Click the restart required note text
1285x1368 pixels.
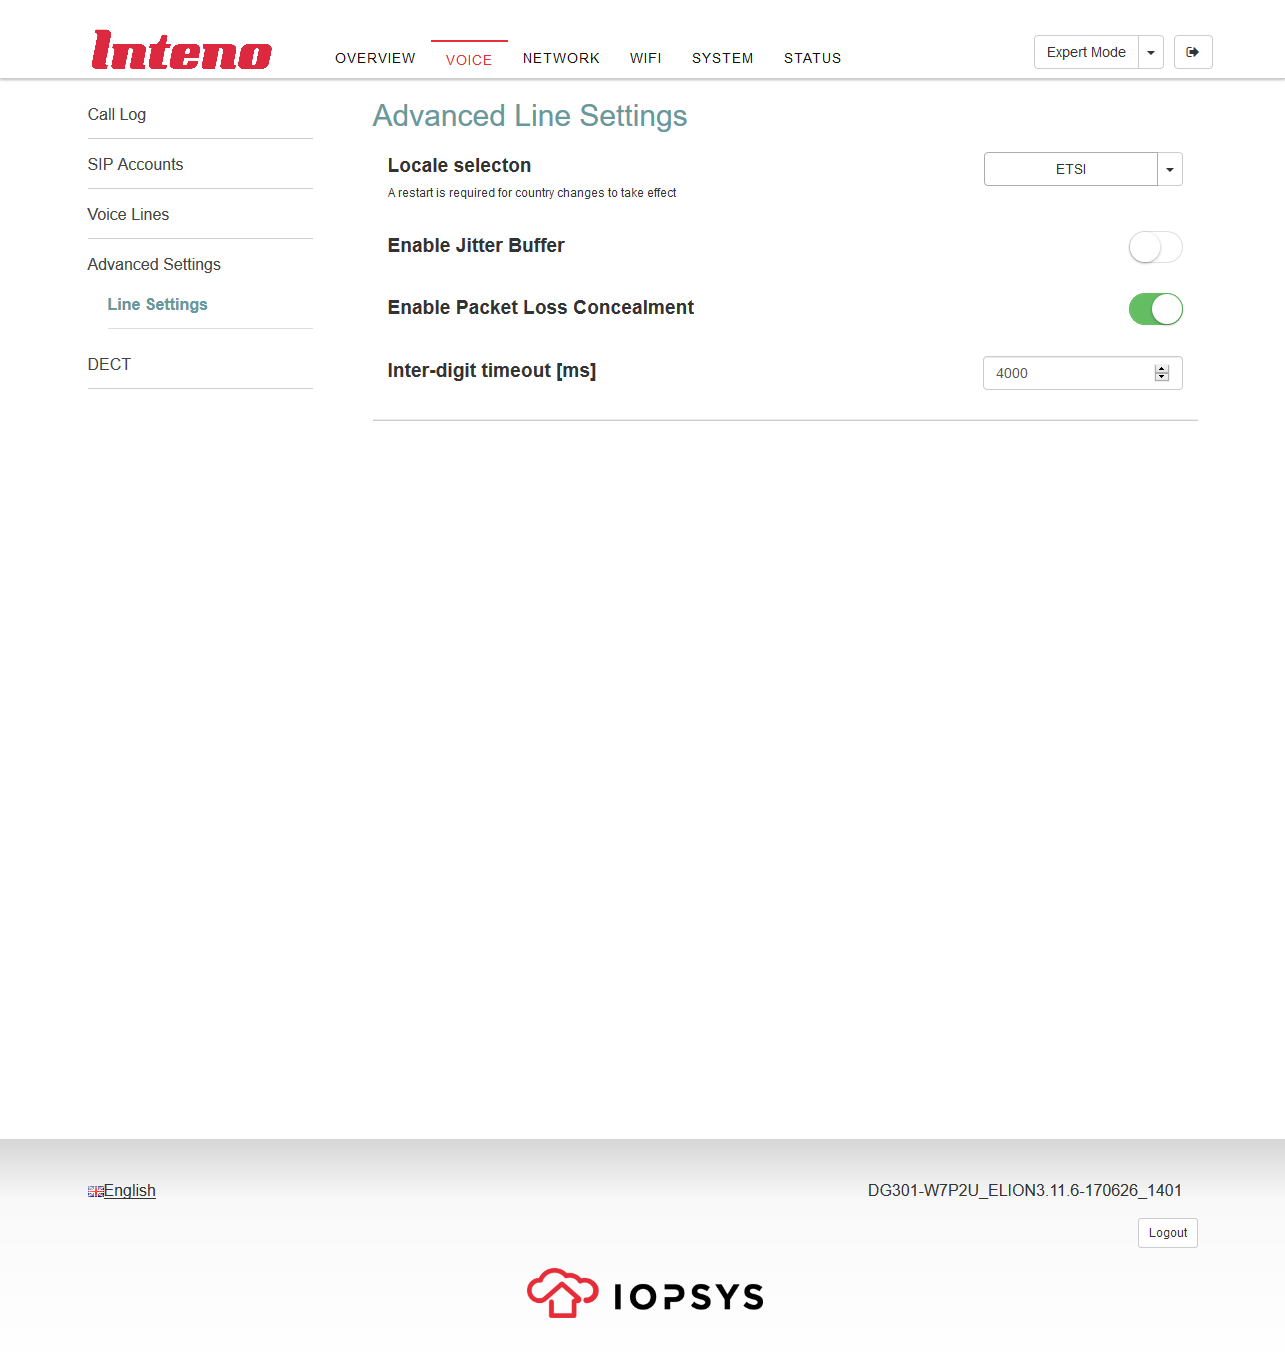pos(532,193)
